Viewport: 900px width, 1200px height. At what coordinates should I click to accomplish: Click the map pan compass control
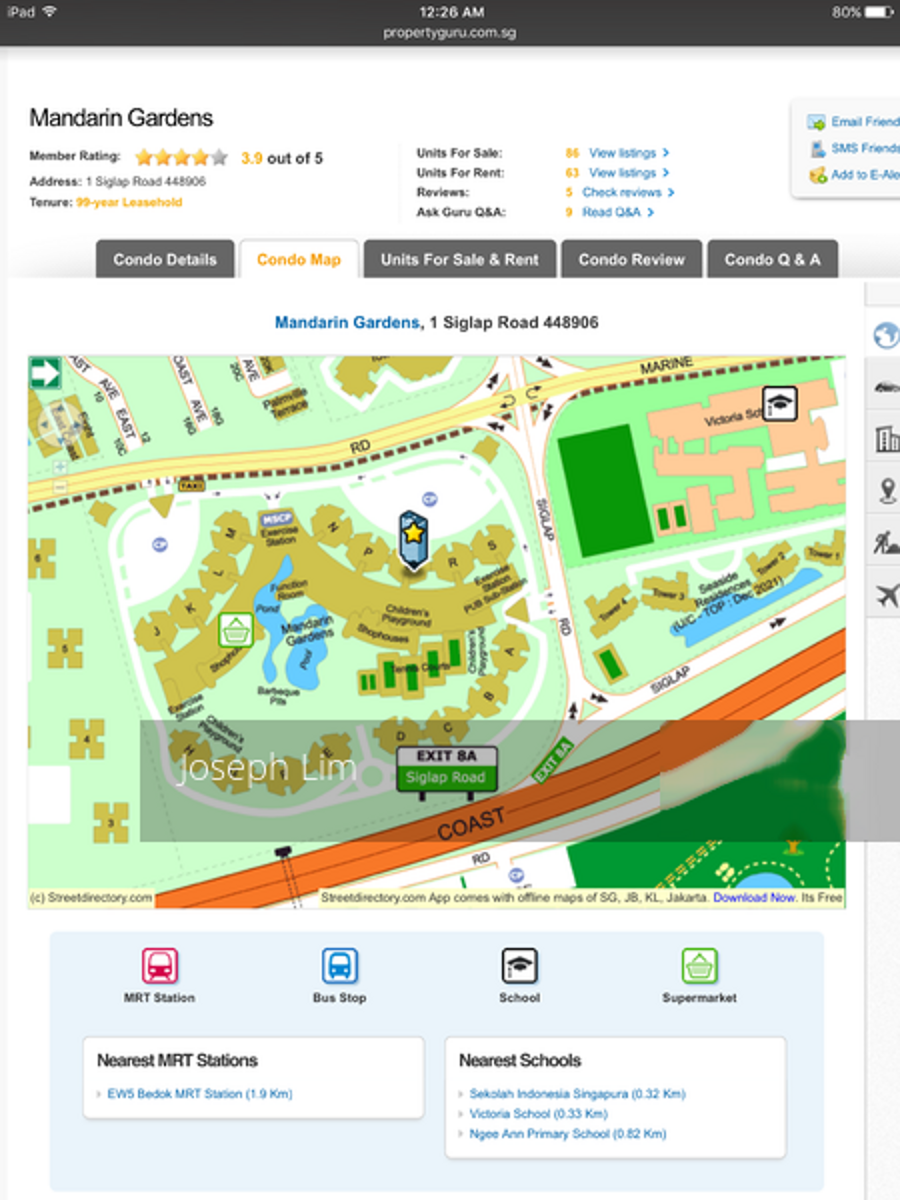click(x=58, y=423)
